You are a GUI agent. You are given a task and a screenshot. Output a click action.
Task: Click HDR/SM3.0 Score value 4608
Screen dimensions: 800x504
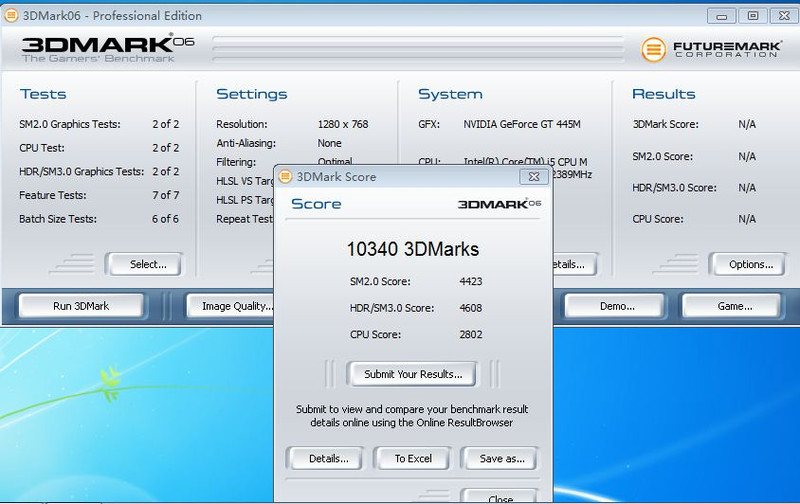pyautogui.click(x=470, y=308)
